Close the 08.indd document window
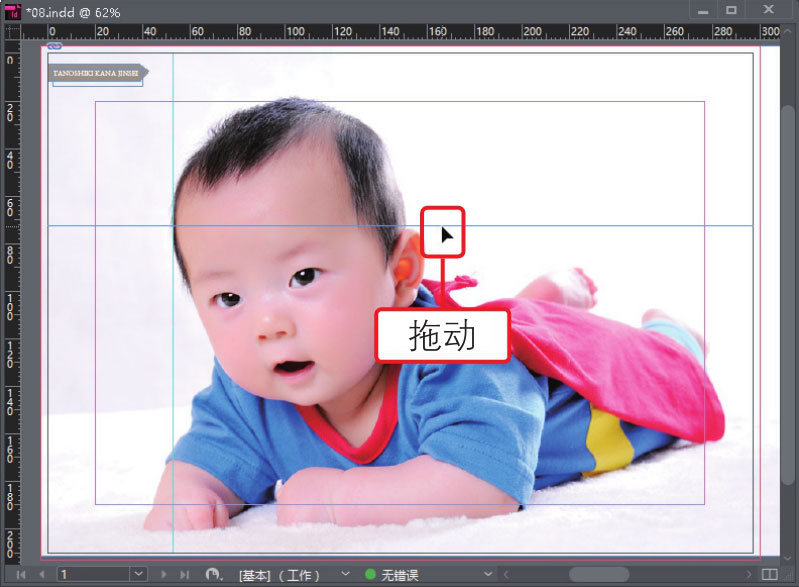 [769, 9]
